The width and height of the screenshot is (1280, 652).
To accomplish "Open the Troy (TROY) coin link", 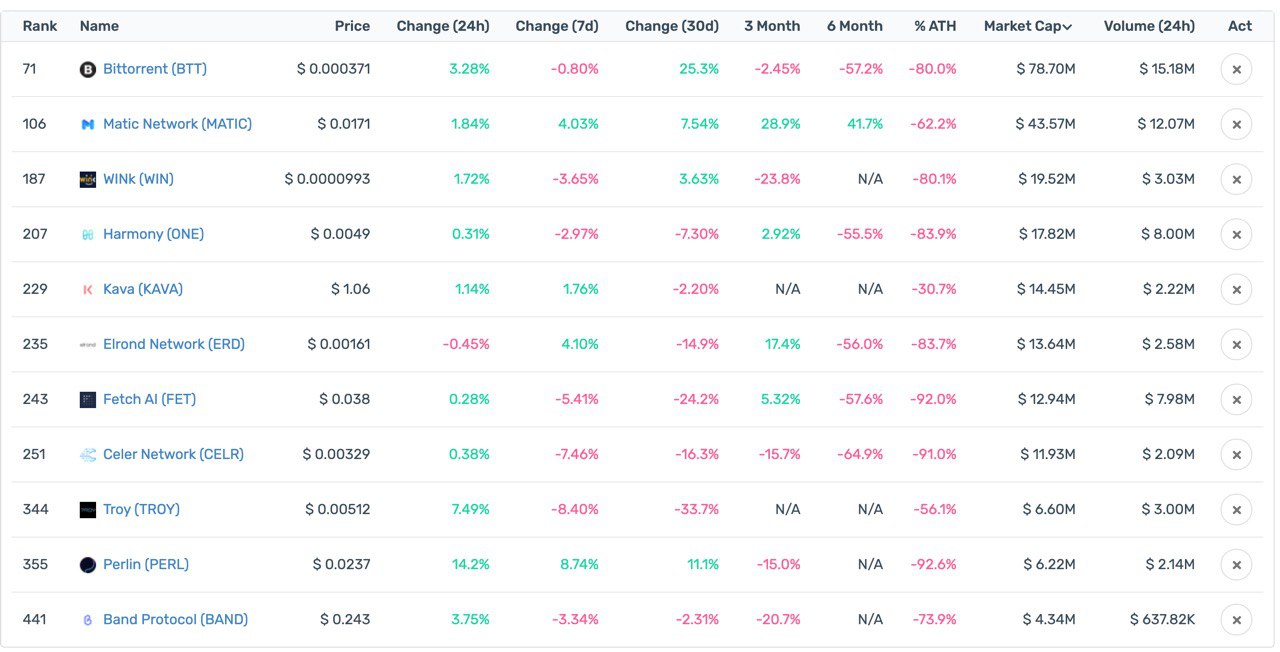I will 141,509.
